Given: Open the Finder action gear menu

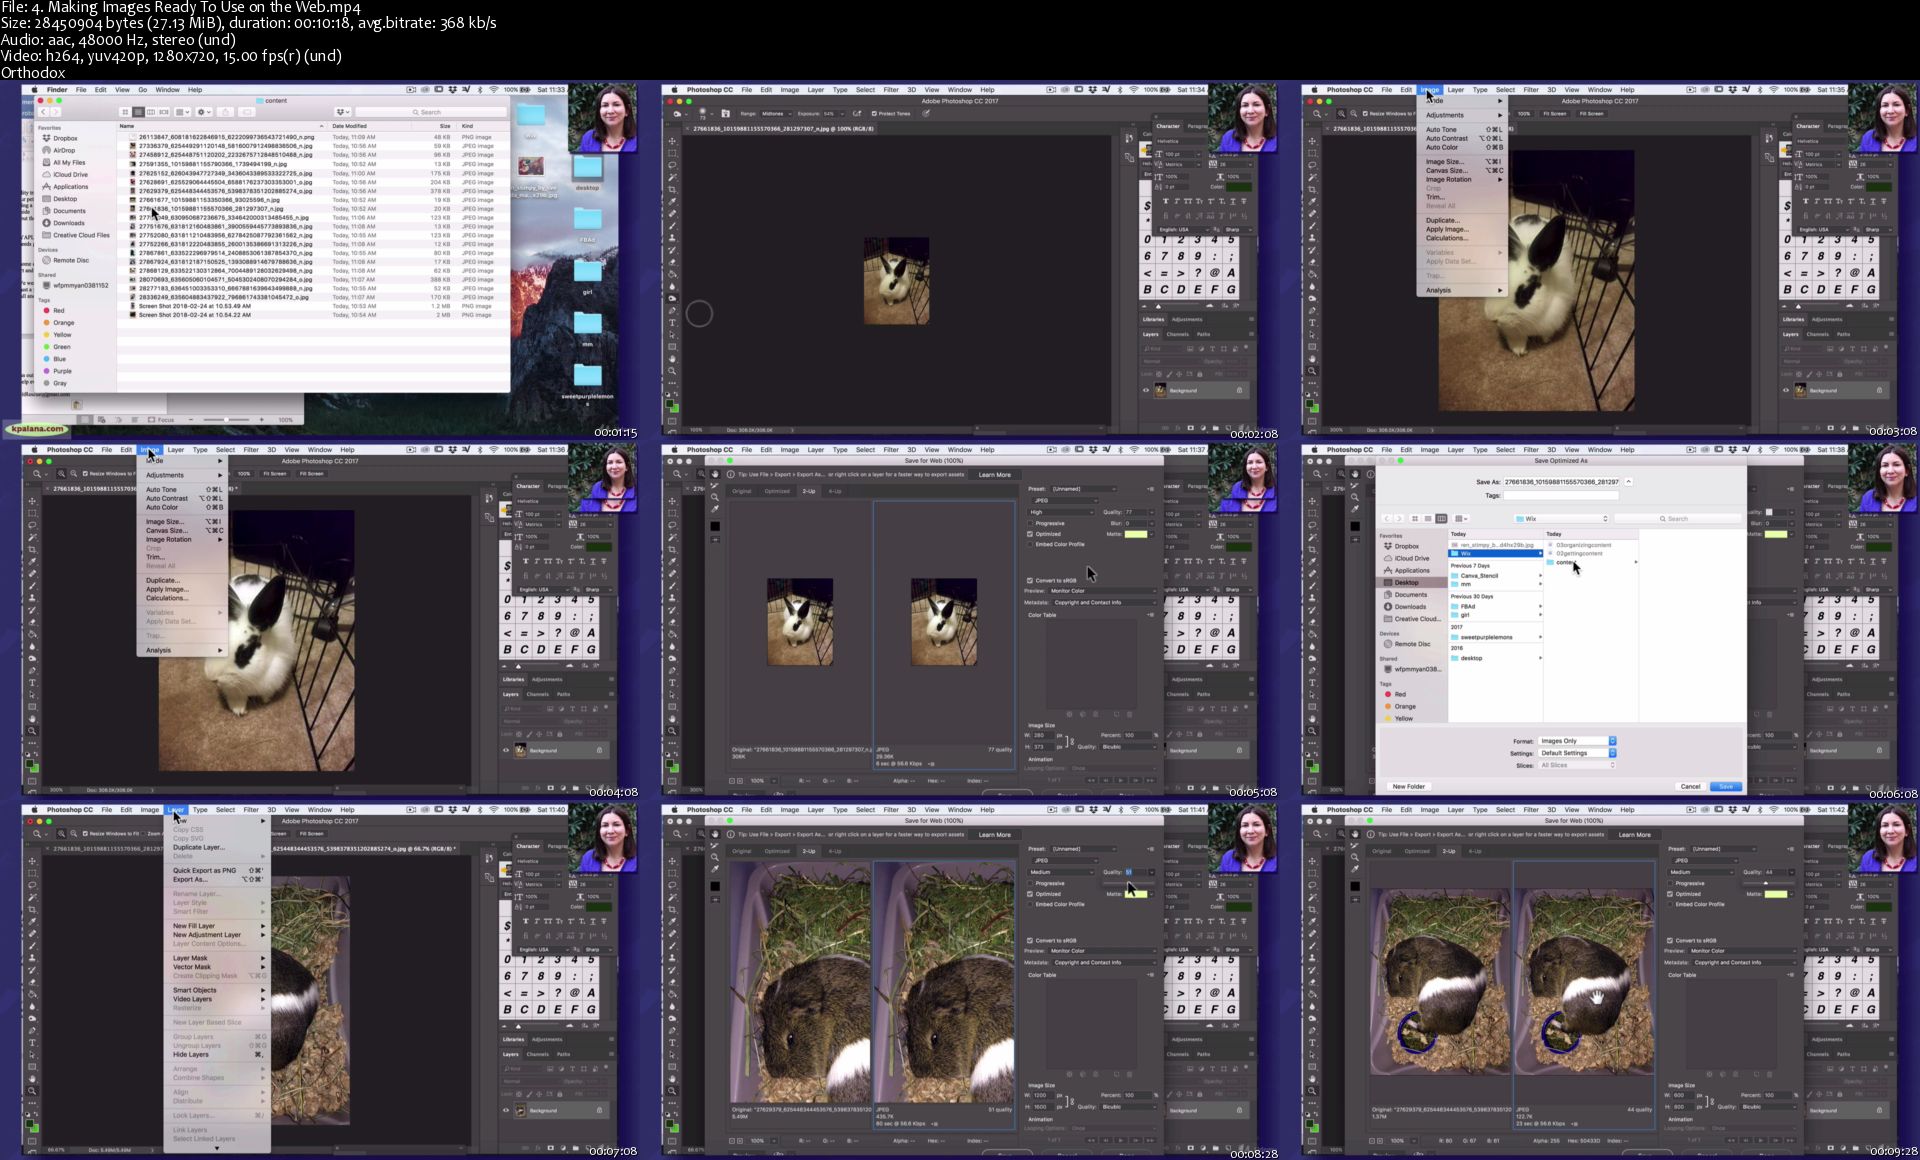Looking at the screenshot, I should (204, 112).
